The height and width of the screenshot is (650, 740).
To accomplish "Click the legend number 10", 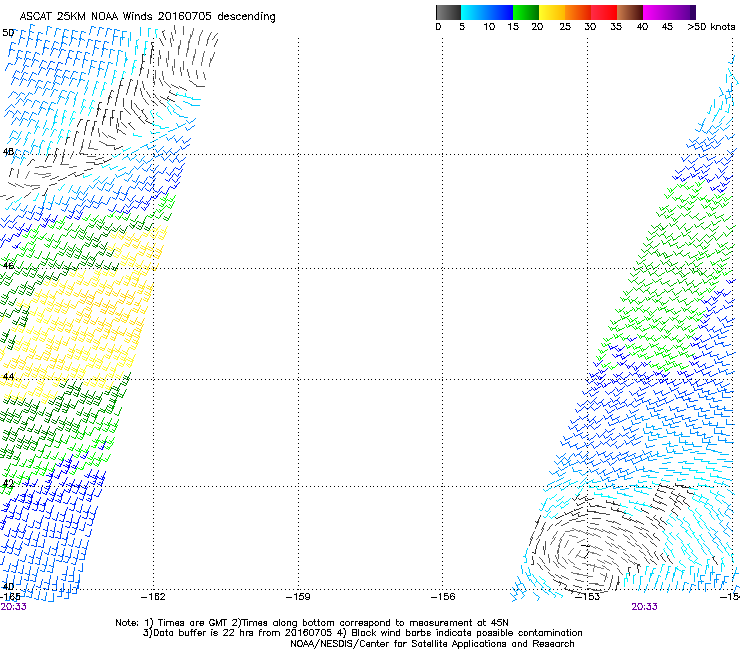I will (489, 27).
